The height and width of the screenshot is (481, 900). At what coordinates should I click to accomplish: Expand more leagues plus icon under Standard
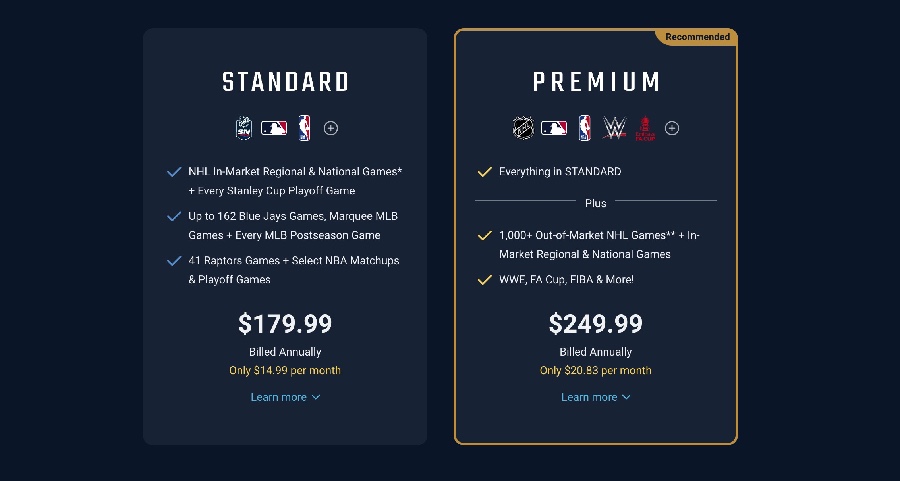(x=331, y=128)
